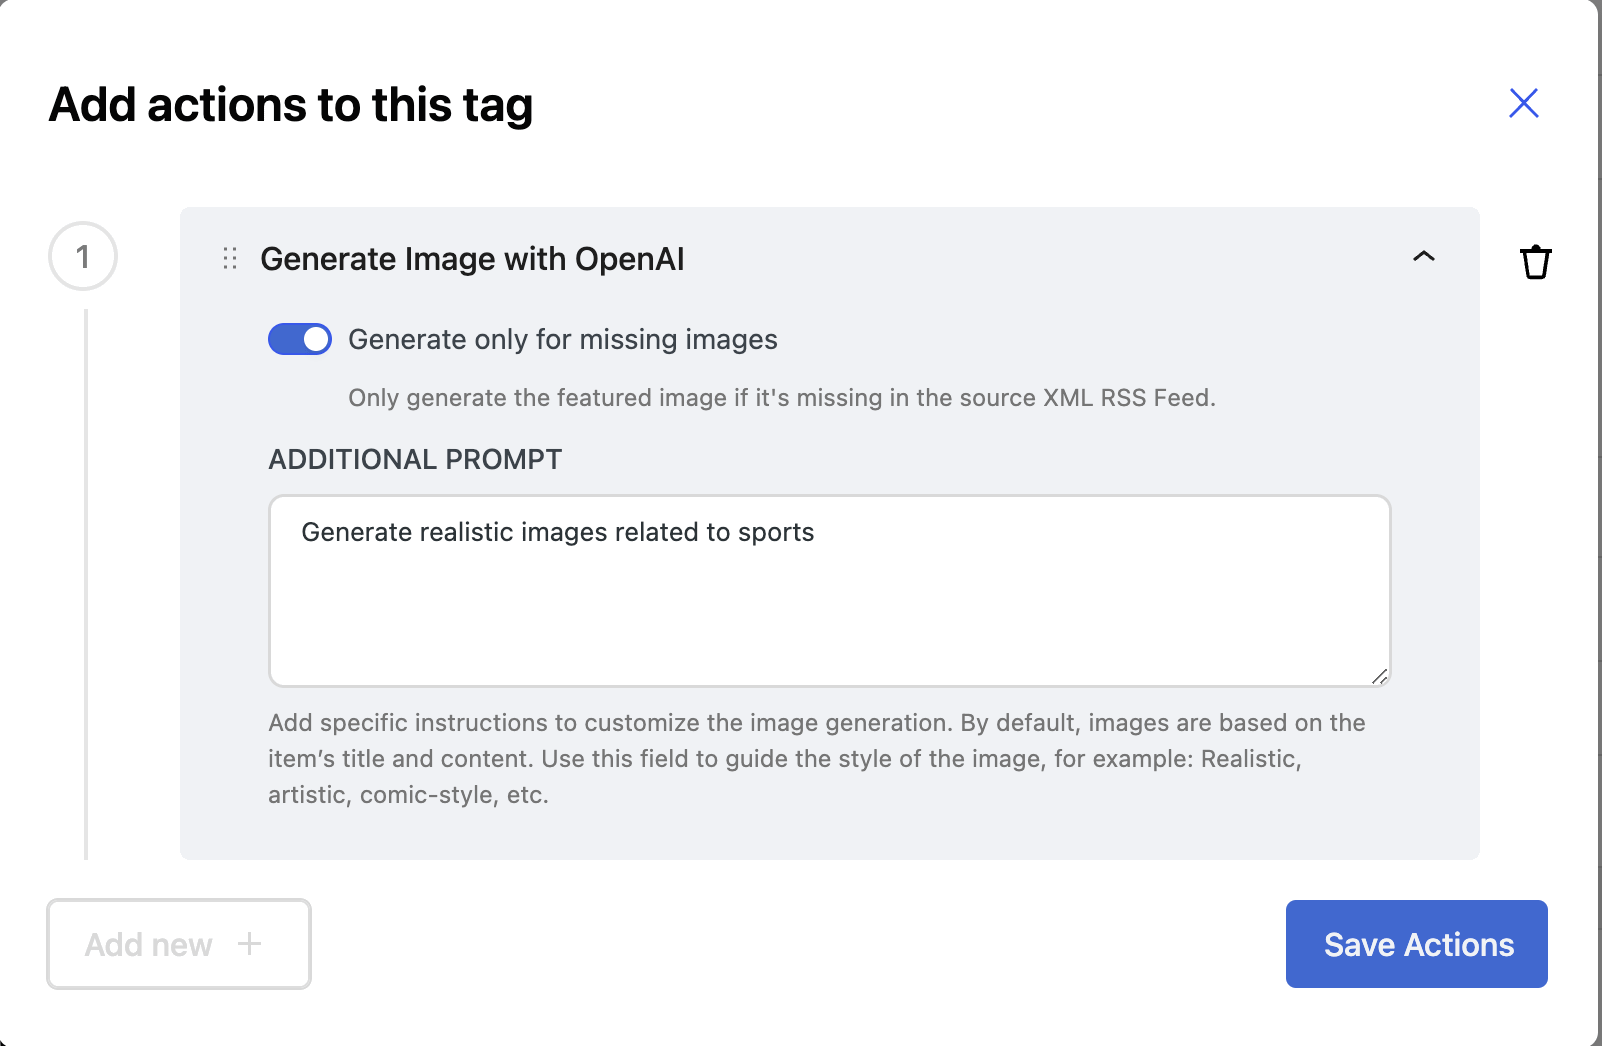Click inside the Additional Prompt textarea

point(829,610)
